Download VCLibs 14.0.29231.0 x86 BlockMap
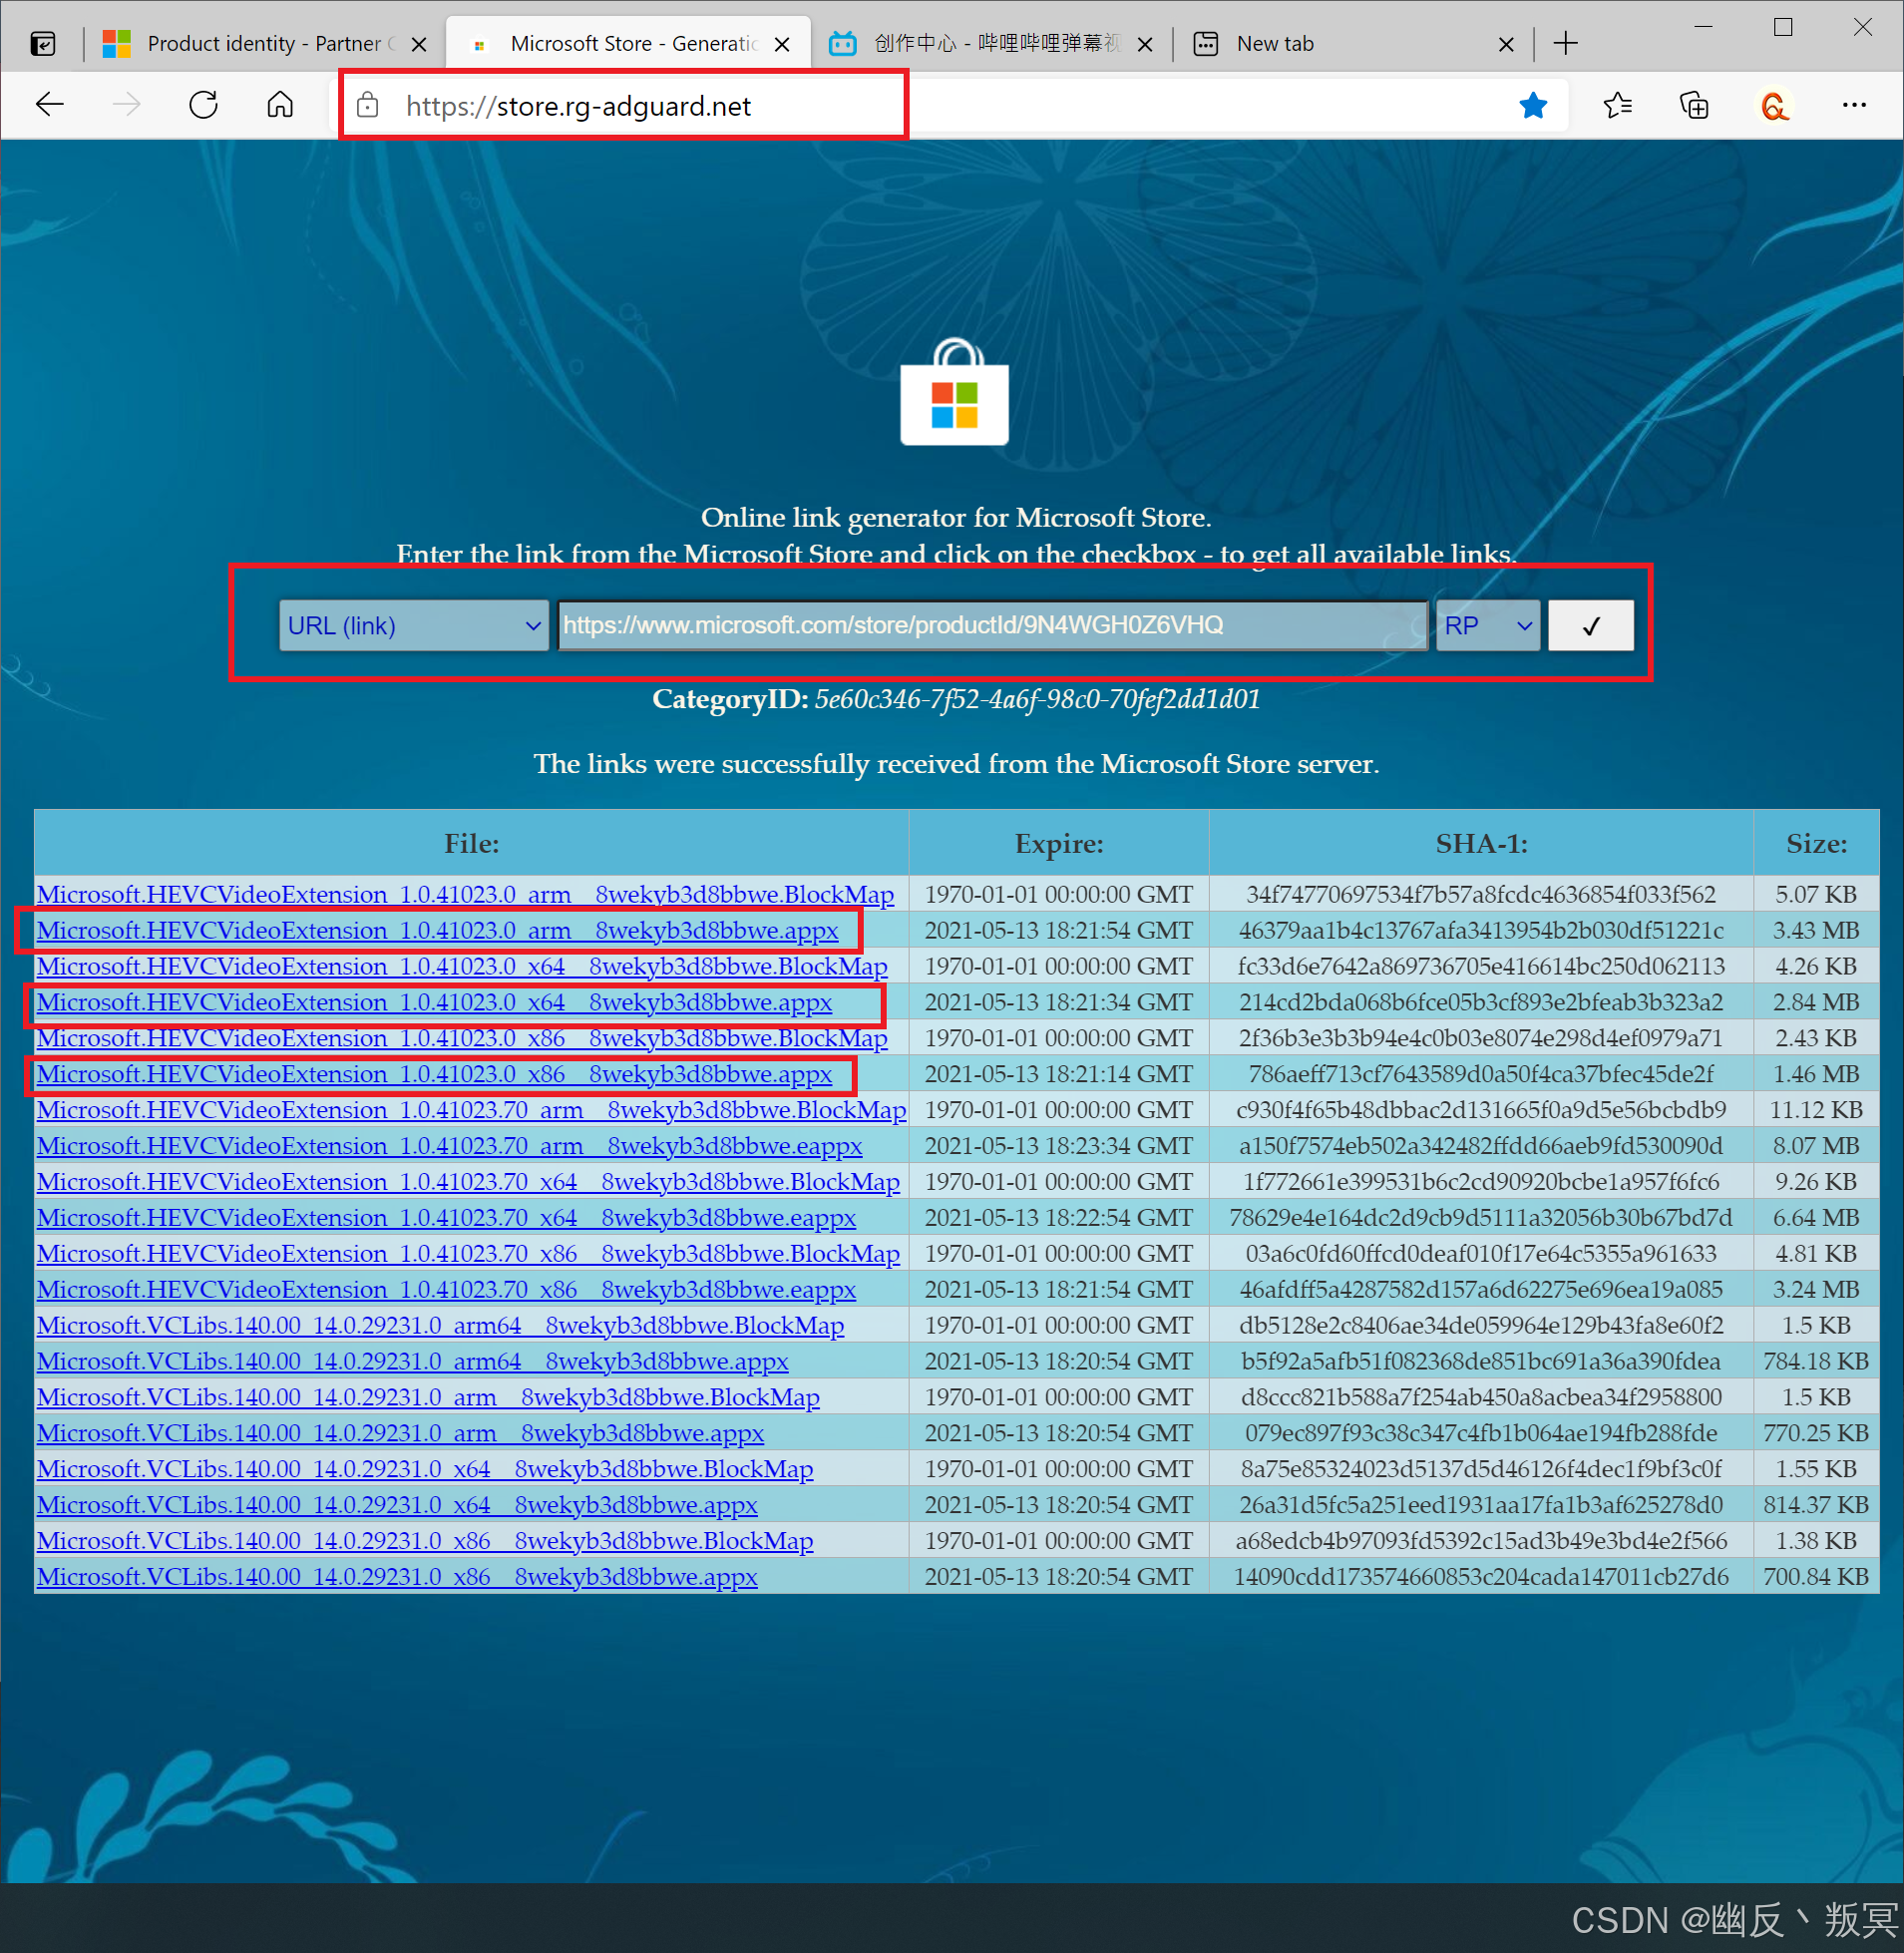This screenshot has width=1904, height=1953. (425, 1541)
